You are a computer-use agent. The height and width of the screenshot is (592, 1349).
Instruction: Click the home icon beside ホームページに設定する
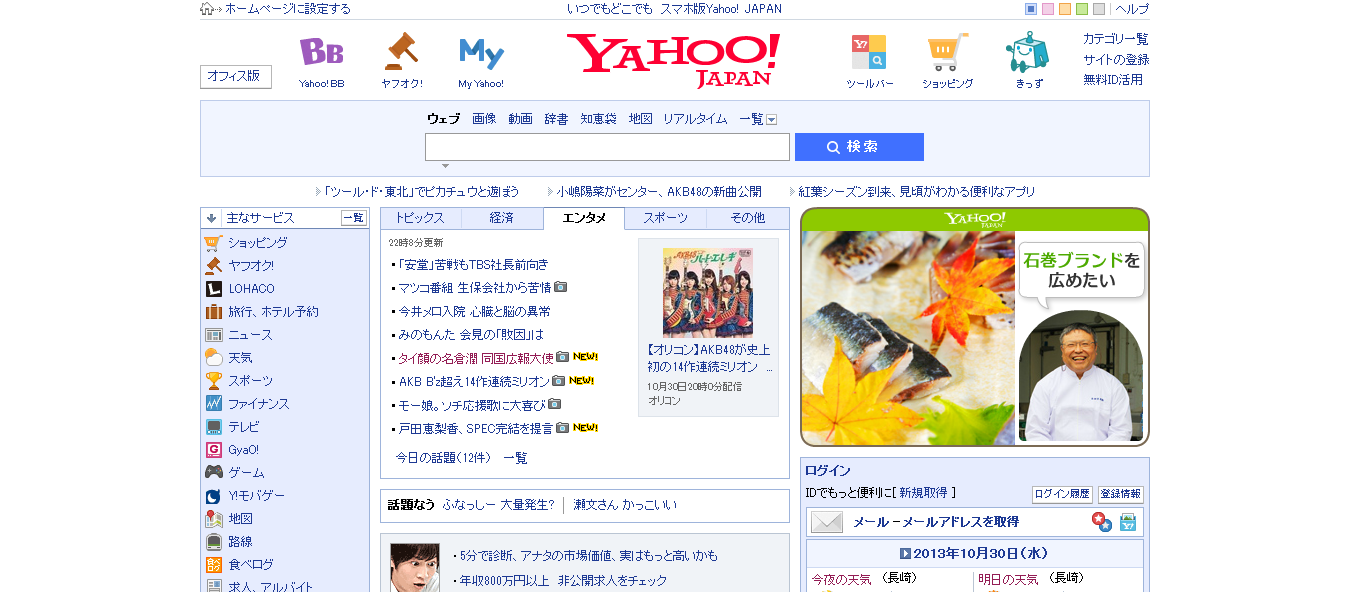pos(207,9)
